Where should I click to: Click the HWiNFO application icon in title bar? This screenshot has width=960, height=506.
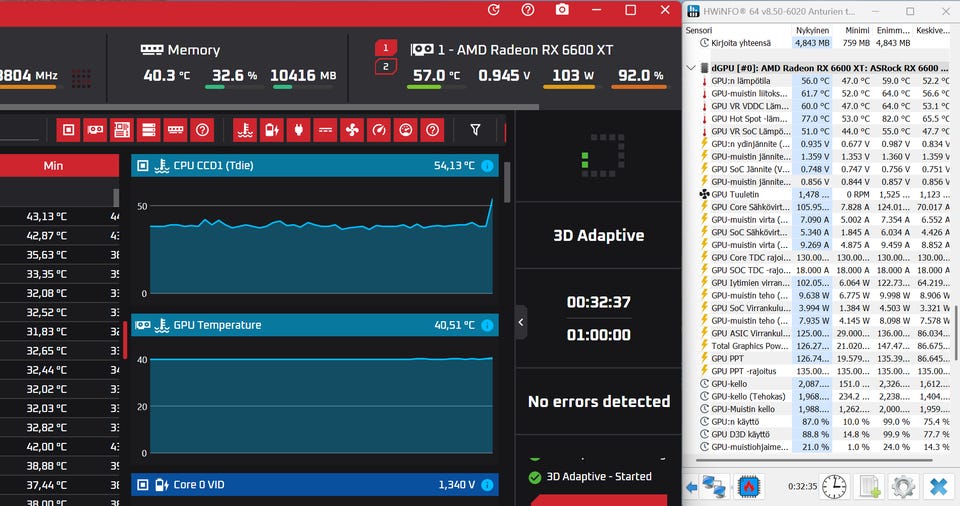tap(694, 11)
